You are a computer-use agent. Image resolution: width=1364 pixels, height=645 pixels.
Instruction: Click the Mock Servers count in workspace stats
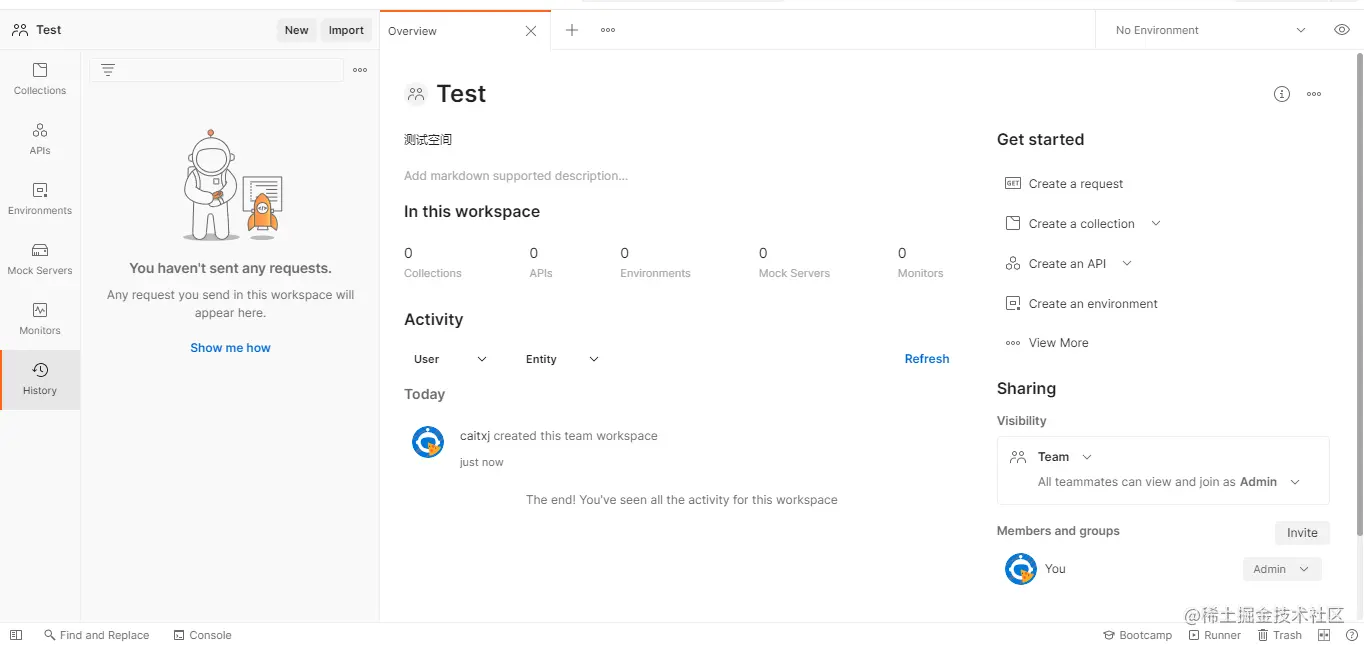click(794, 262)
